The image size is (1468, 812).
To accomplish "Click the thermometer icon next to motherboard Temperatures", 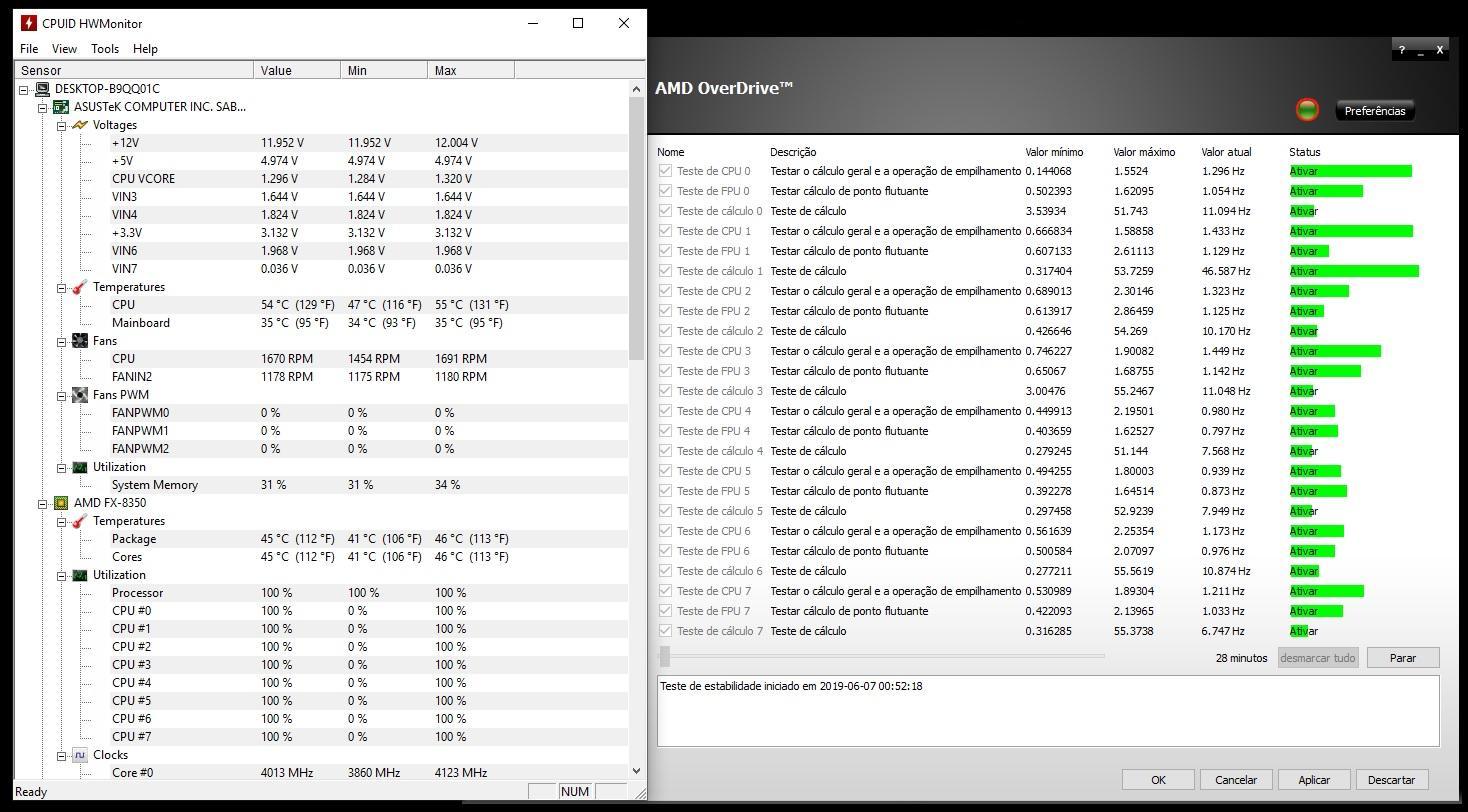I will pyautogui.click(x=80, y=287).
